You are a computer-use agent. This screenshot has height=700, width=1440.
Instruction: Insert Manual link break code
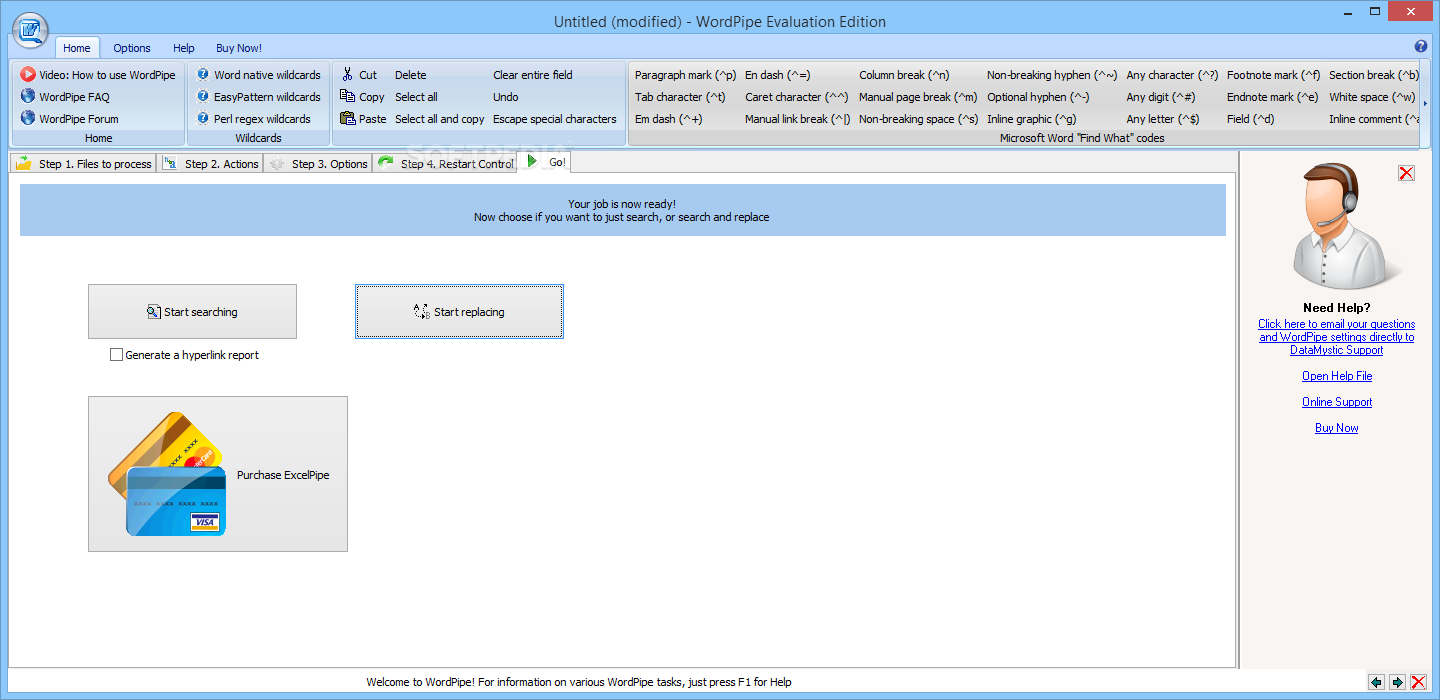[797, 119]
